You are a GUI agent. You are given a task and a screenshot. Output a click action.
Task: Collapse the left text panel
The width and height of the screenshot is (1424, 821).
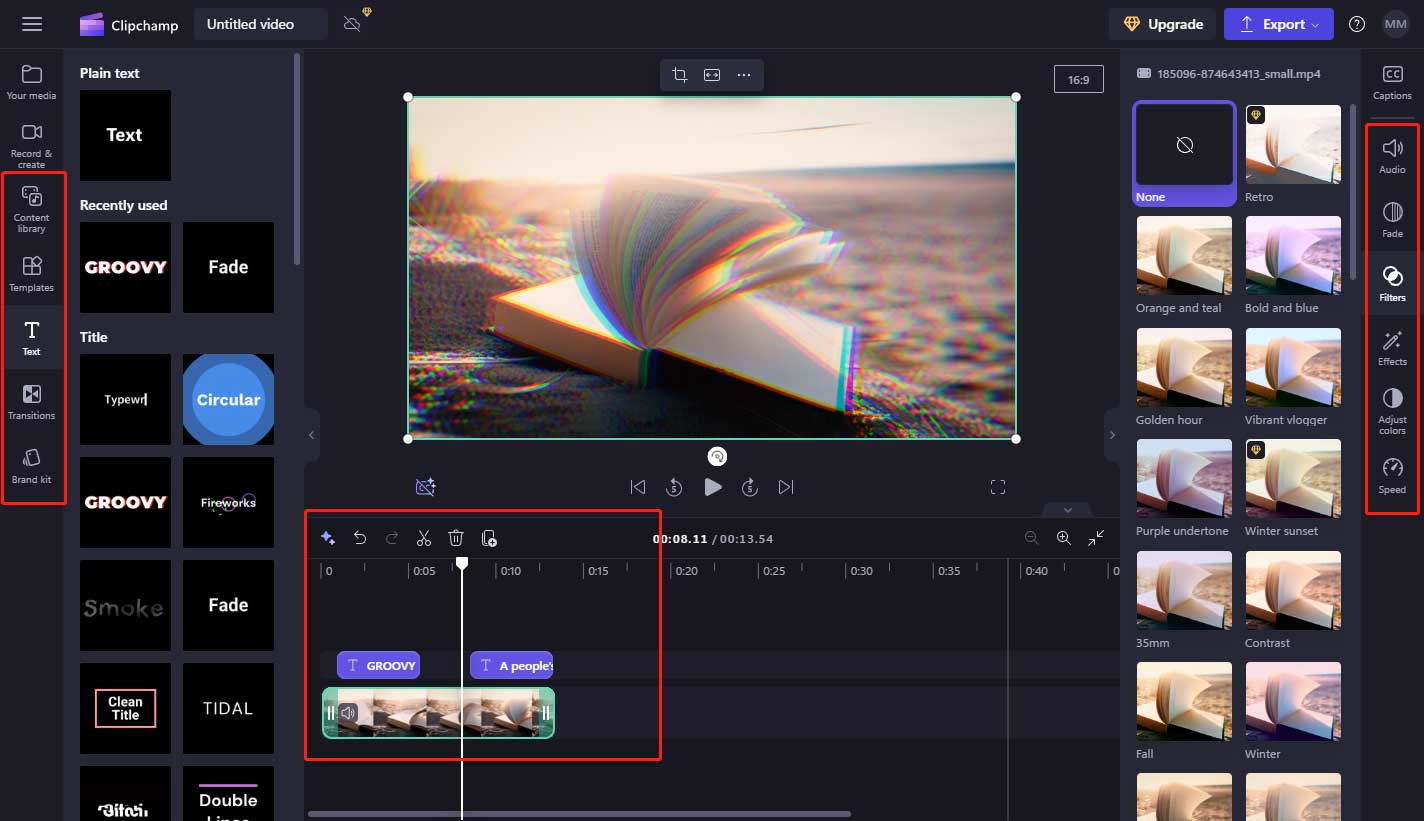311,435
